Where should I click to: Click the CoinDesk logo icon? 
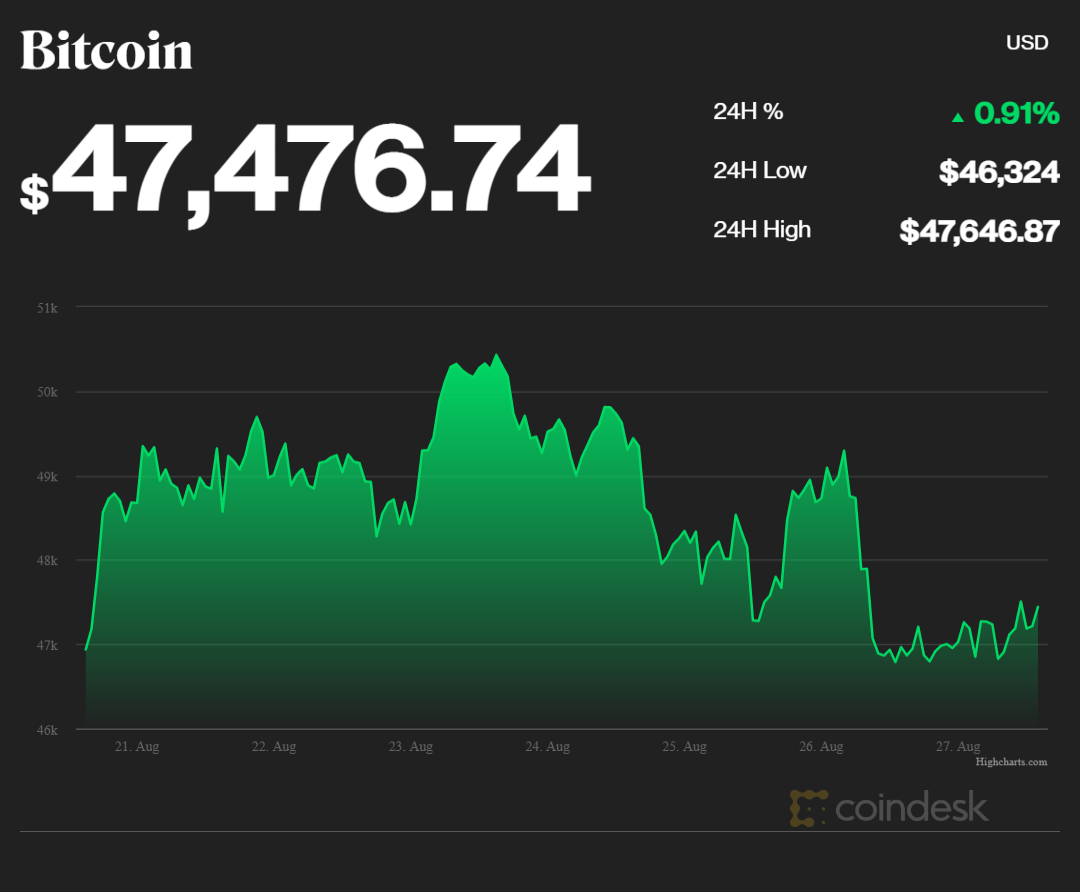(x=808, y=808)
